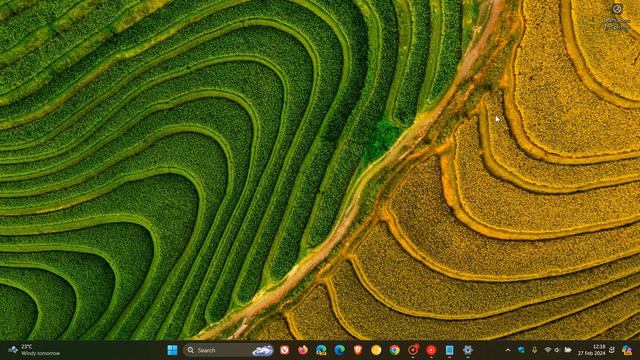Launch Firefox from the taskbar
The width and height of the screenshot is (640, 360).
(303, 350)
